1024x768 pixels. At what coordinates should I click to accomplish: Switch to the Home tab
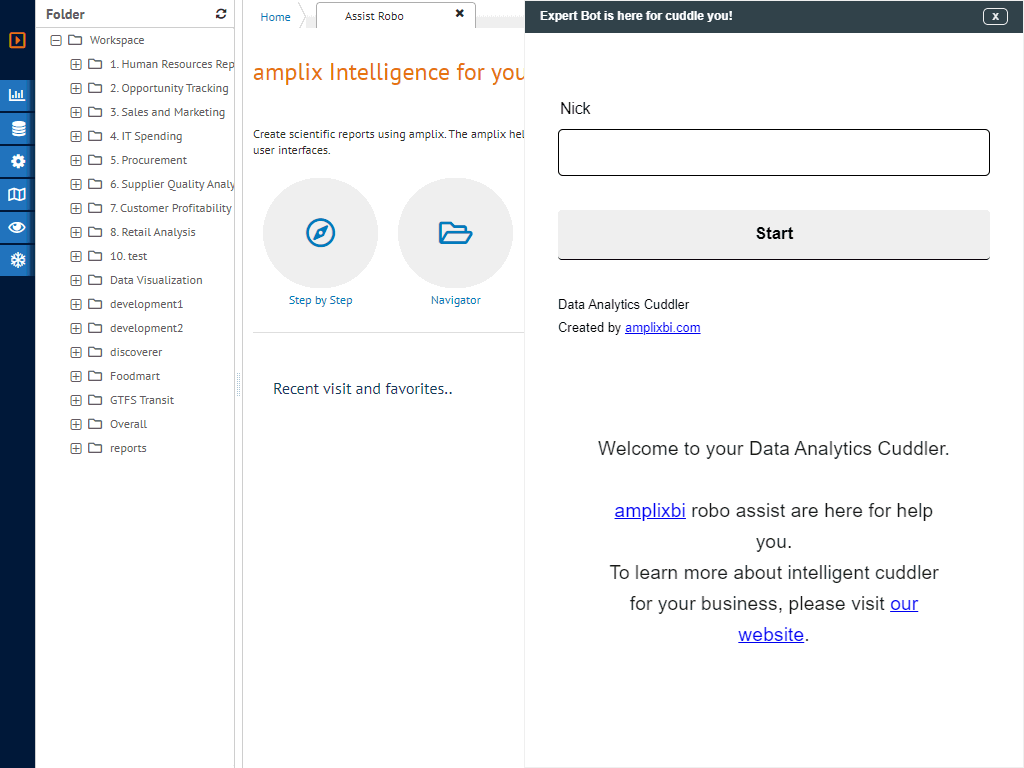click(275, 17)
